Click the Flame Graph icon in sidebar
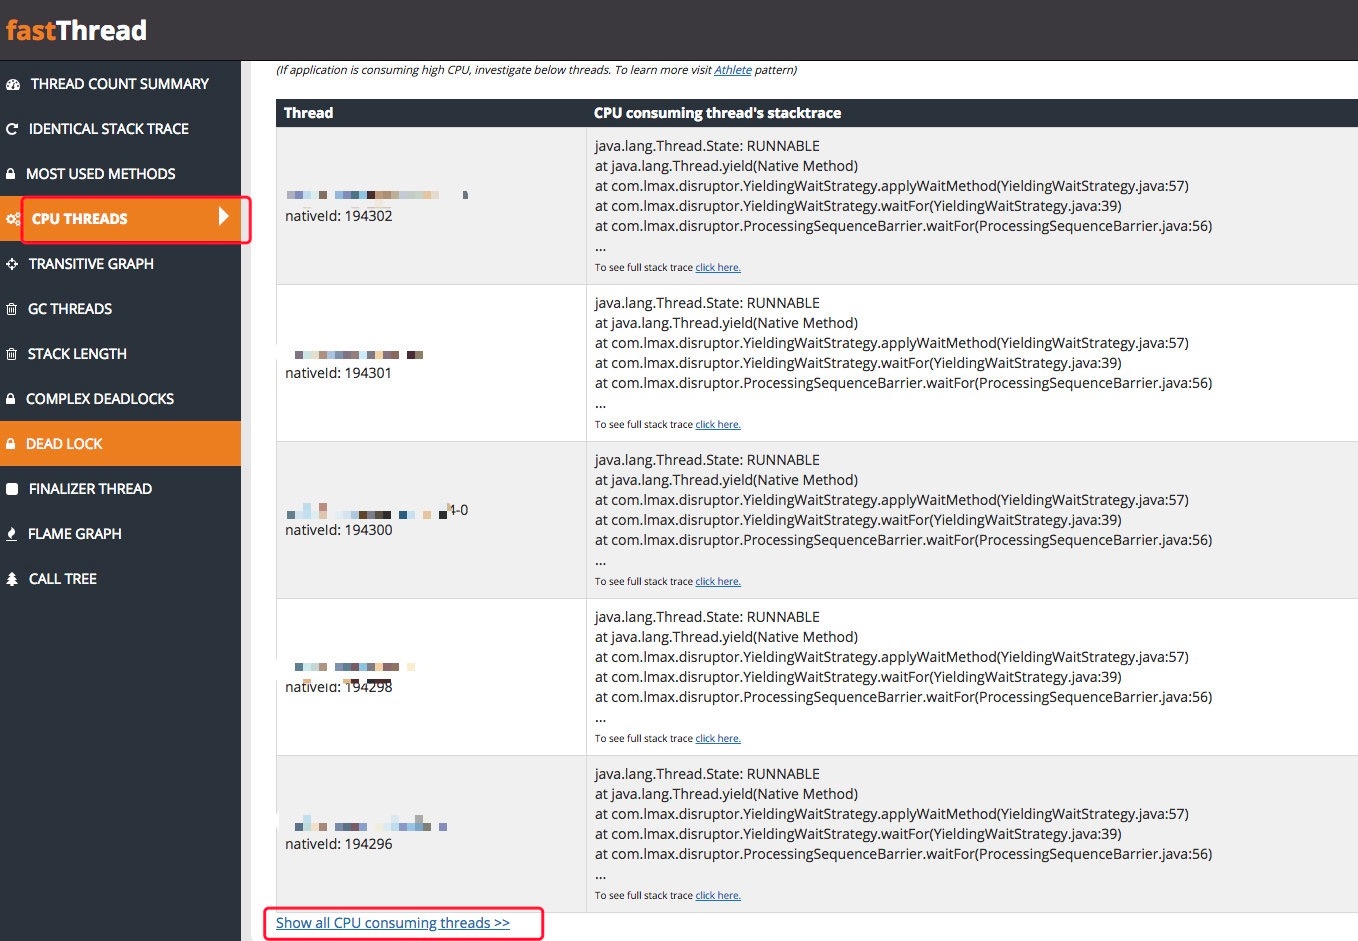 point(12,534)
